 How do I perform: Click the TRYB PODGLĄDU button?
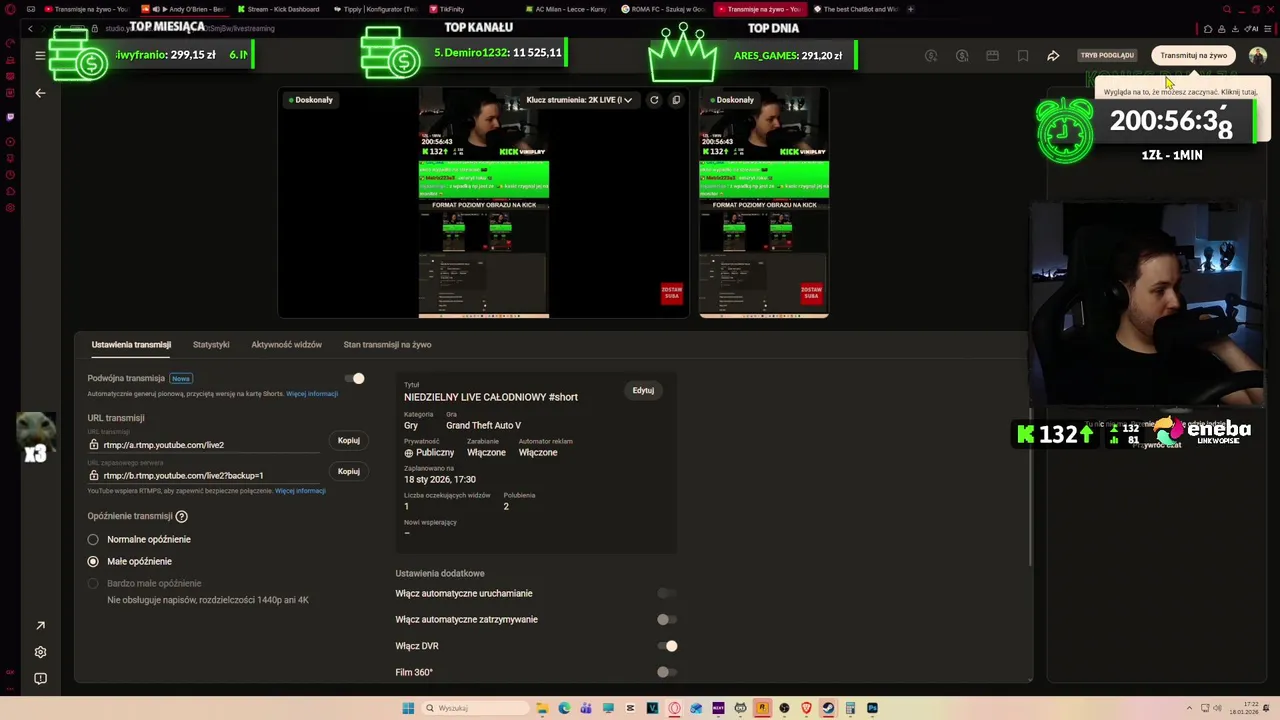1107,56
